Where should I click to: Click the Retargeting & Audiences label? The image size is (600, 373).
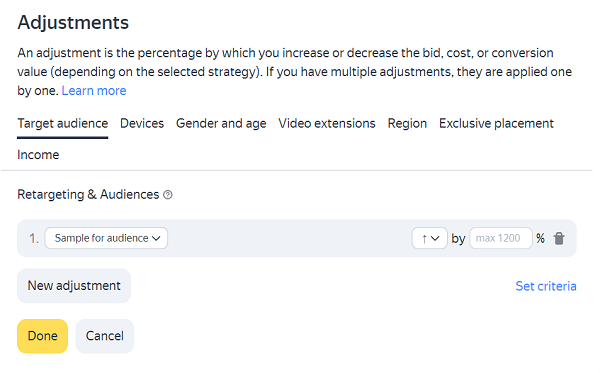[x=88, y=195]
